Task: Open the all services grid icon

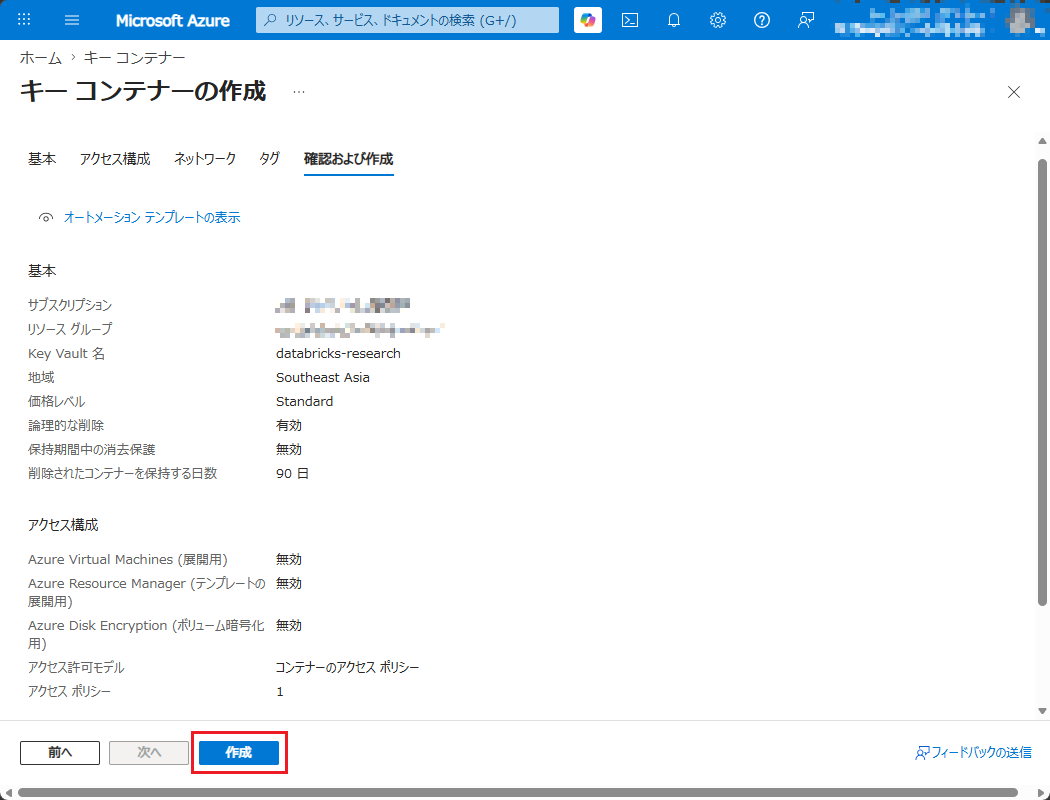Action: pos(24,19)
